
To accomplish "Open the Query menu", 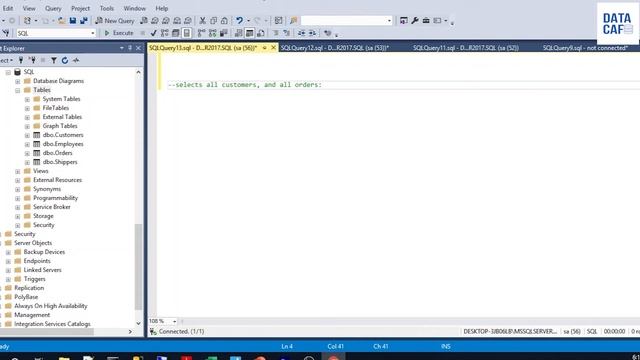I will coord(53,8).
